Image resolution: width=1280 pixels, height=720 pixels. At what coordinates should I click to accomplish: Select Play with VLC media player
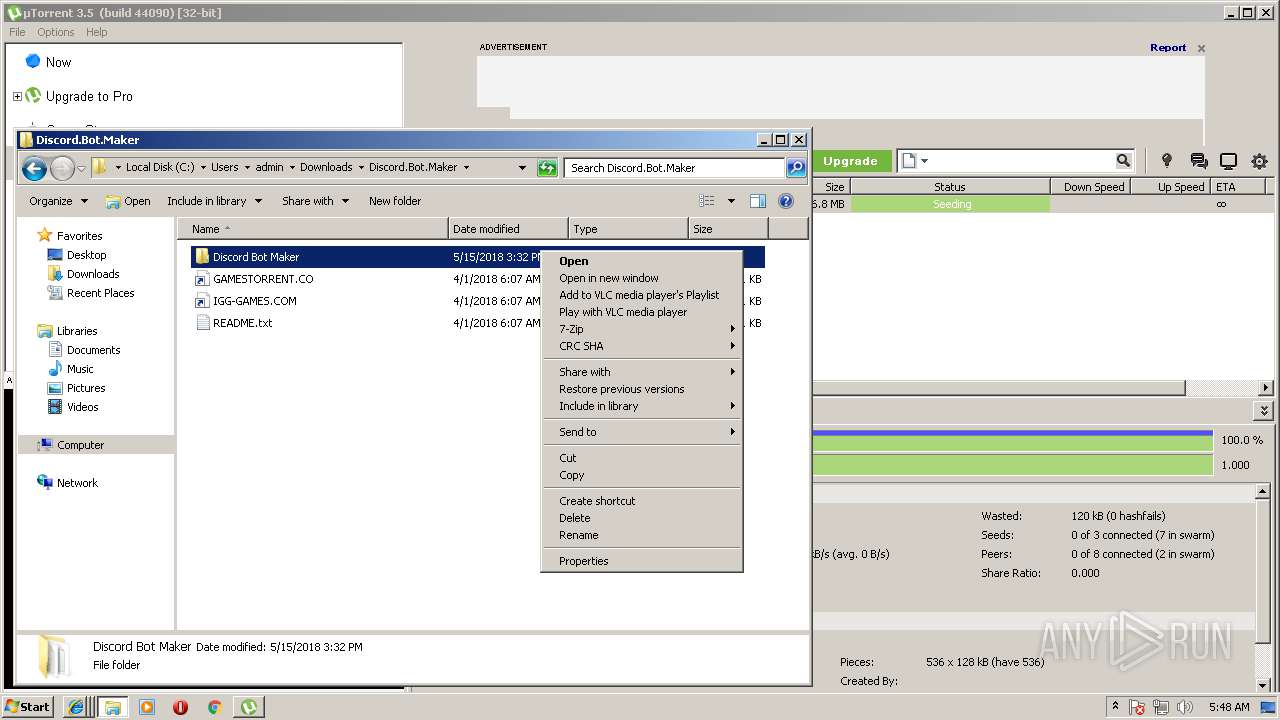641,312
